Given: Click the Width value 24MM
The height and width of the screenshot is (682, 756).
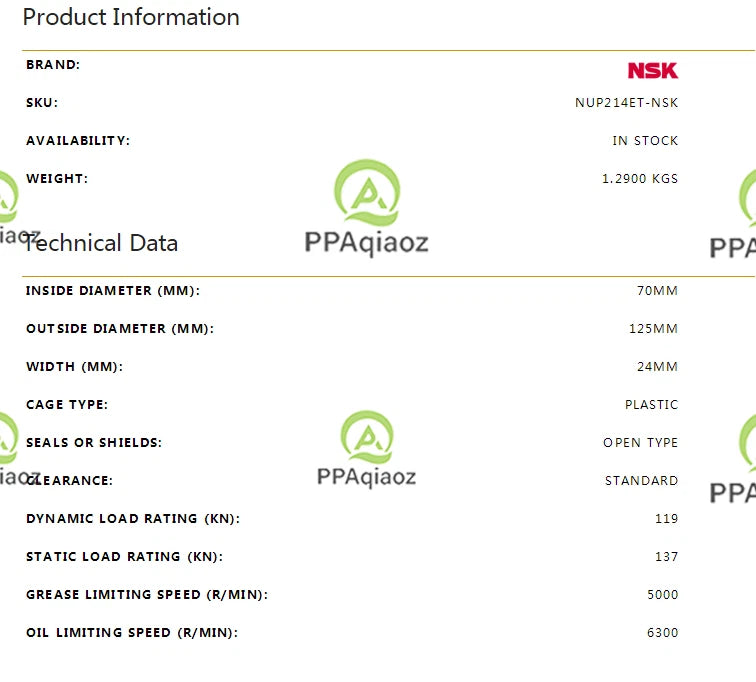Looking at the screenshot, I should pyautogui.click(x=657, y=367).
